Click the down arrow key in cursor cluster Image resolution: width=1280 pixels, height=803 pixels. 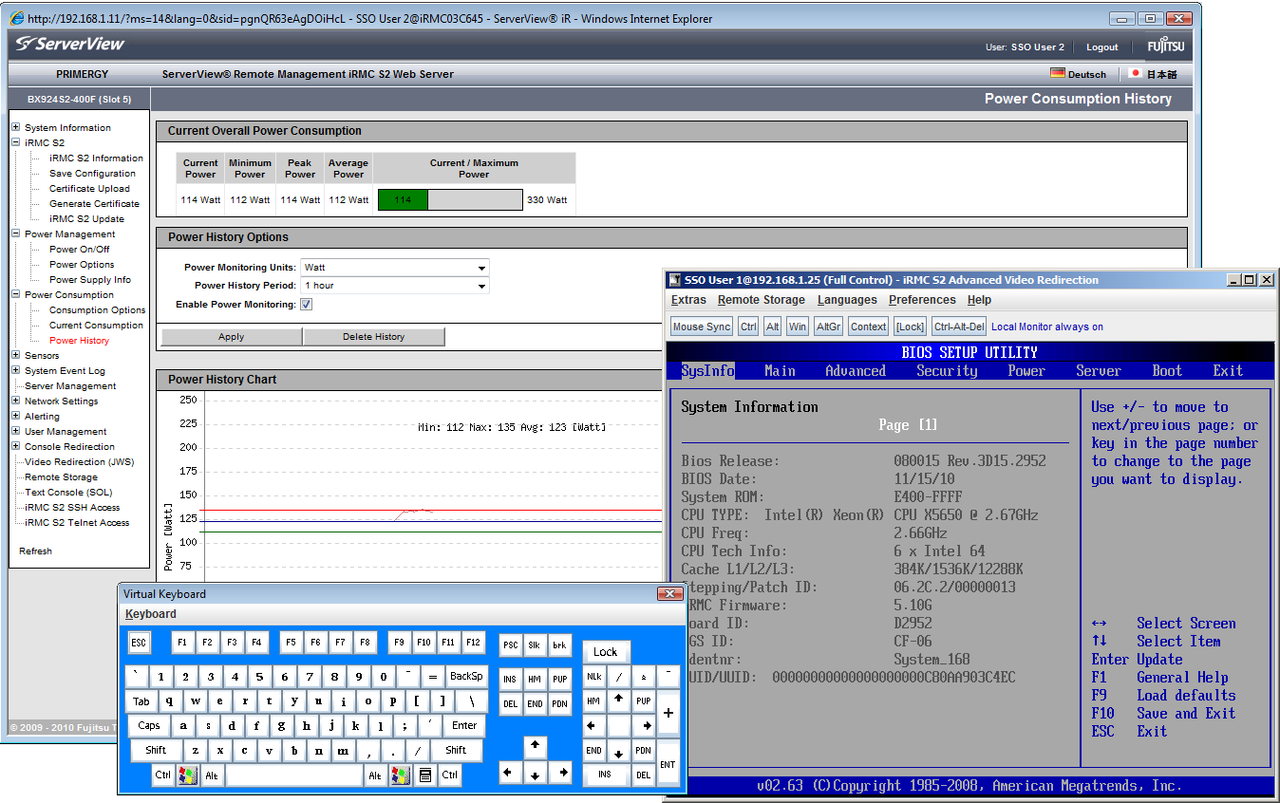coord(536,773)
